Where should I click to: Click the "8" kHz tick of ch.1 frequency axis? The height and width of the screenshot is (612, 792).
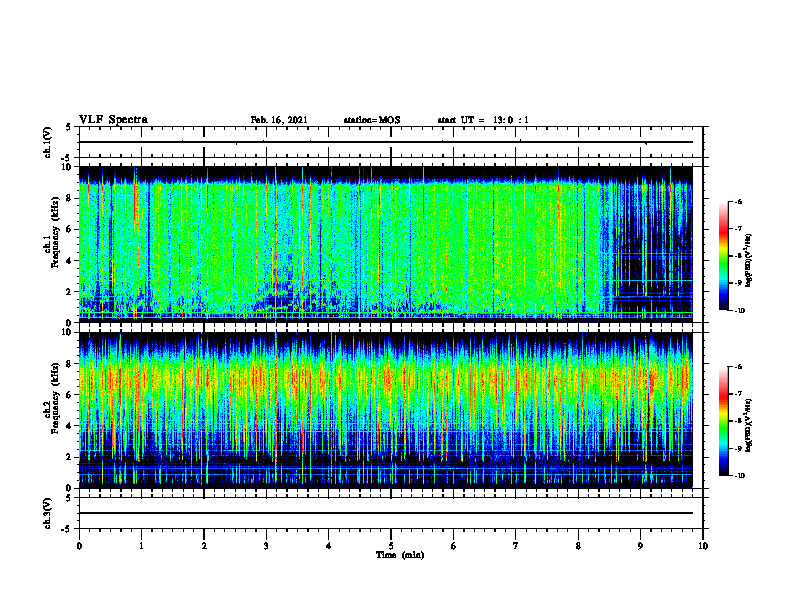(70, 198)
